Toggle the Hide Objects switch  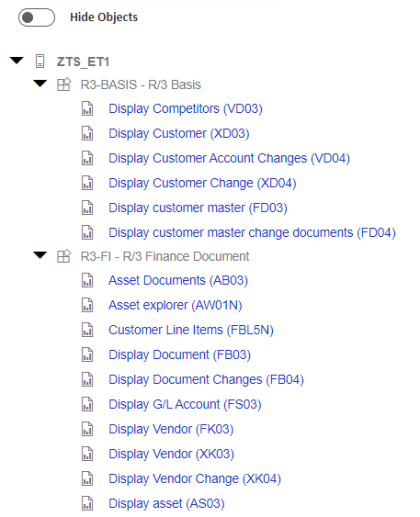[x=36, y=17]
